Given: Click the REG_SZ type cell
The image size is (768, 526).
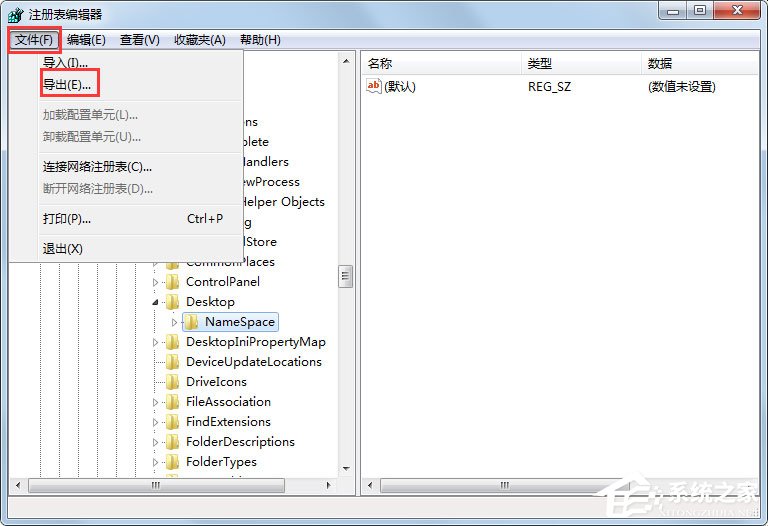Looking at the screenshot, I should (x=549, y=87).
